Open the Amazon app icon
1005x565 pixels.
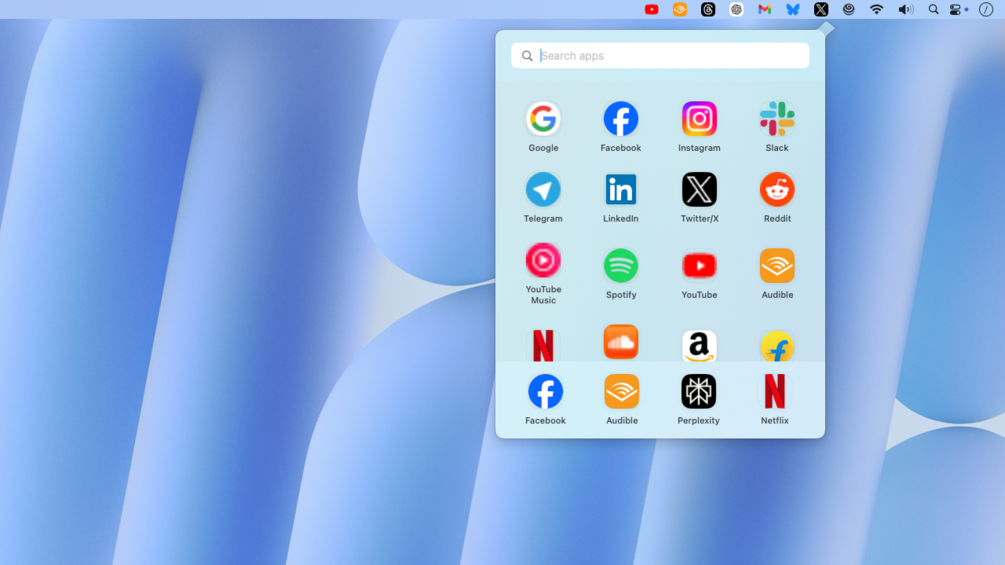699,346
